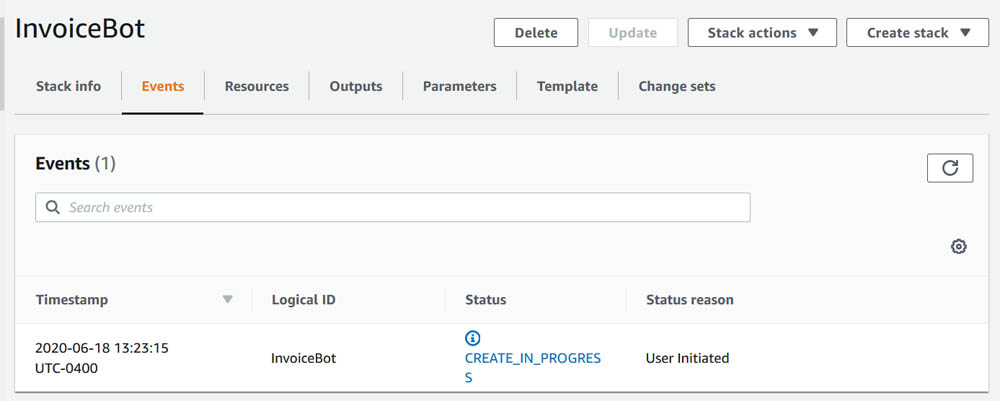Refresh the events list
Viewport: 1000px width, 401px height.
(x=950, y=168)
